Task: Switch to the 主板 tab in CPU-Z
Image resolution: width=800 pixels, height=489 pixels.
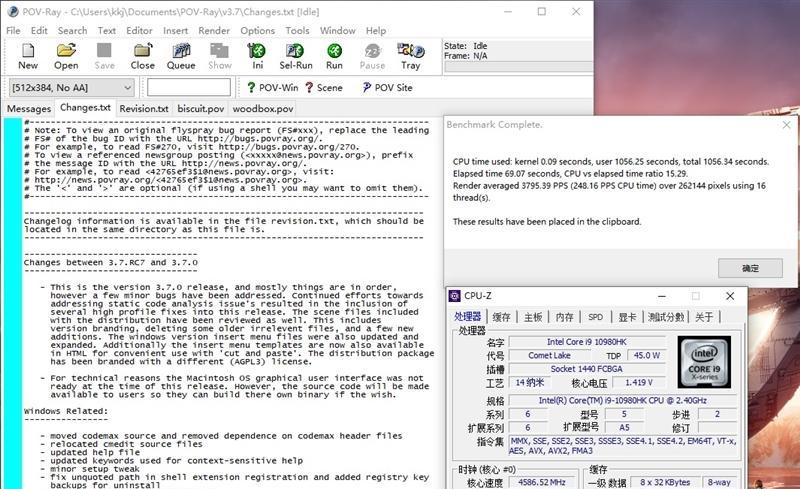Action: coord(533,317)
